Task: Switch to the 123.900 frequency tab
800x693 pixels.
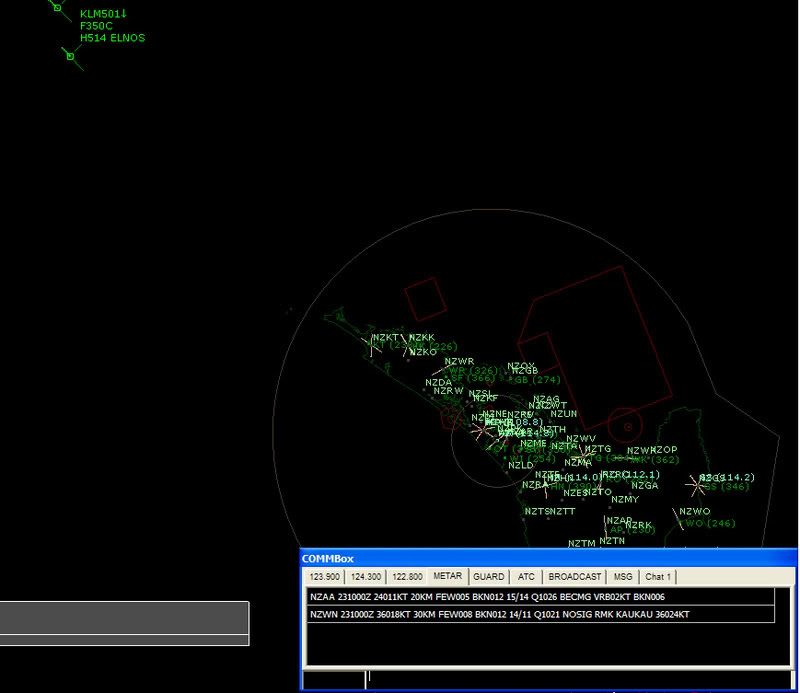Action: pos(323,577)
